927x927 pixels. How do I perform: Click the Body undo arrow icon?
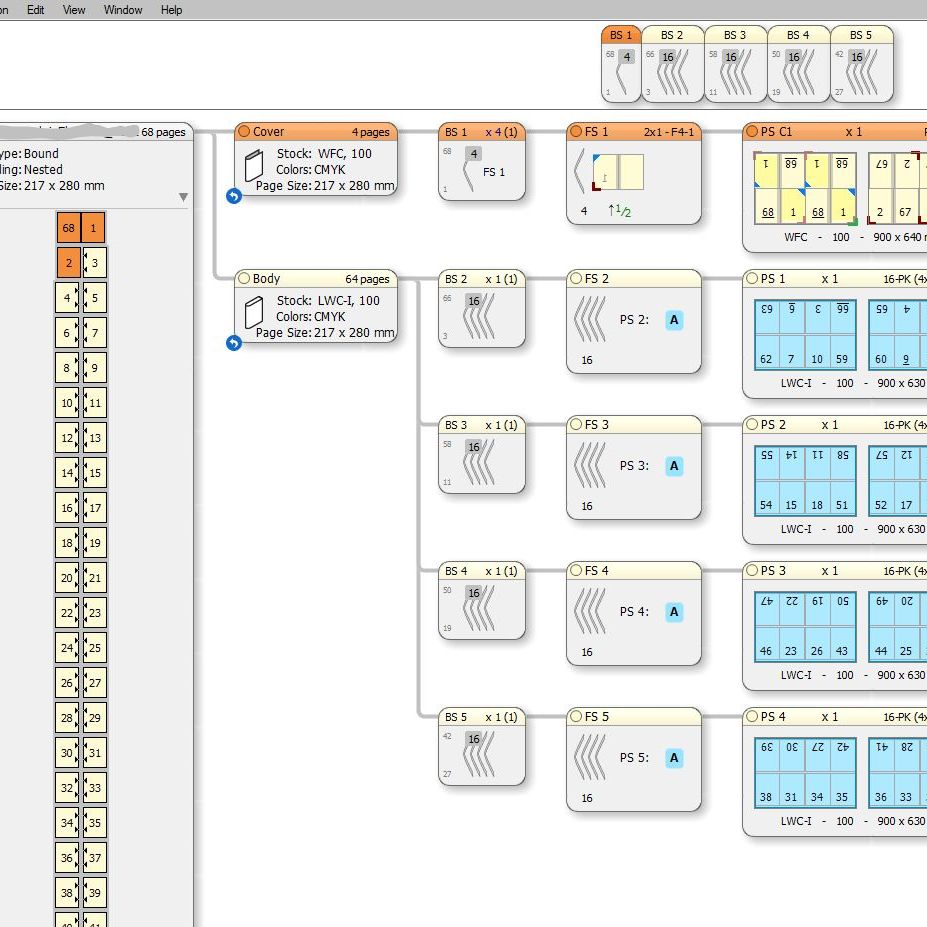[234, 342]
